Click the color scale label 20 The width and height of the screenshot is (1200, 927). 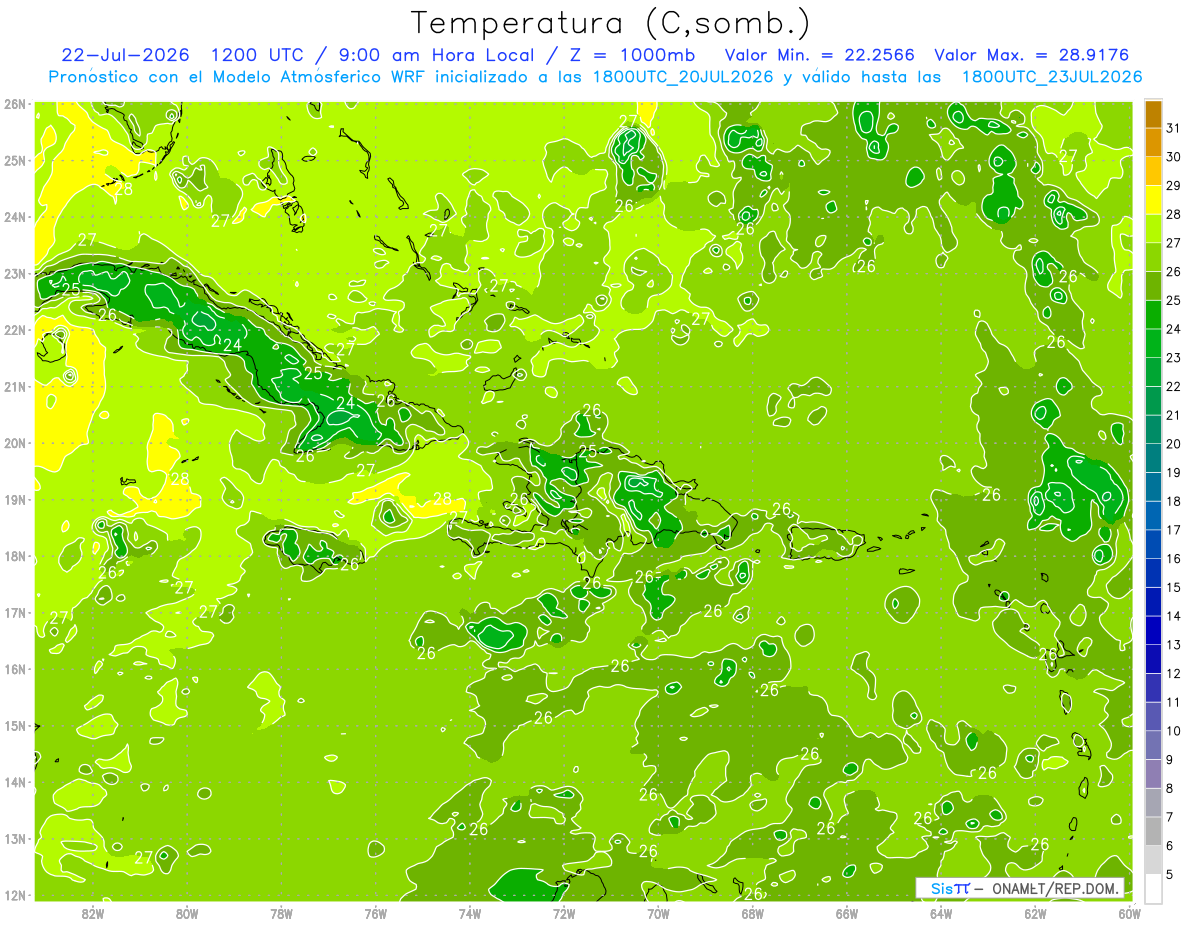1174,443
